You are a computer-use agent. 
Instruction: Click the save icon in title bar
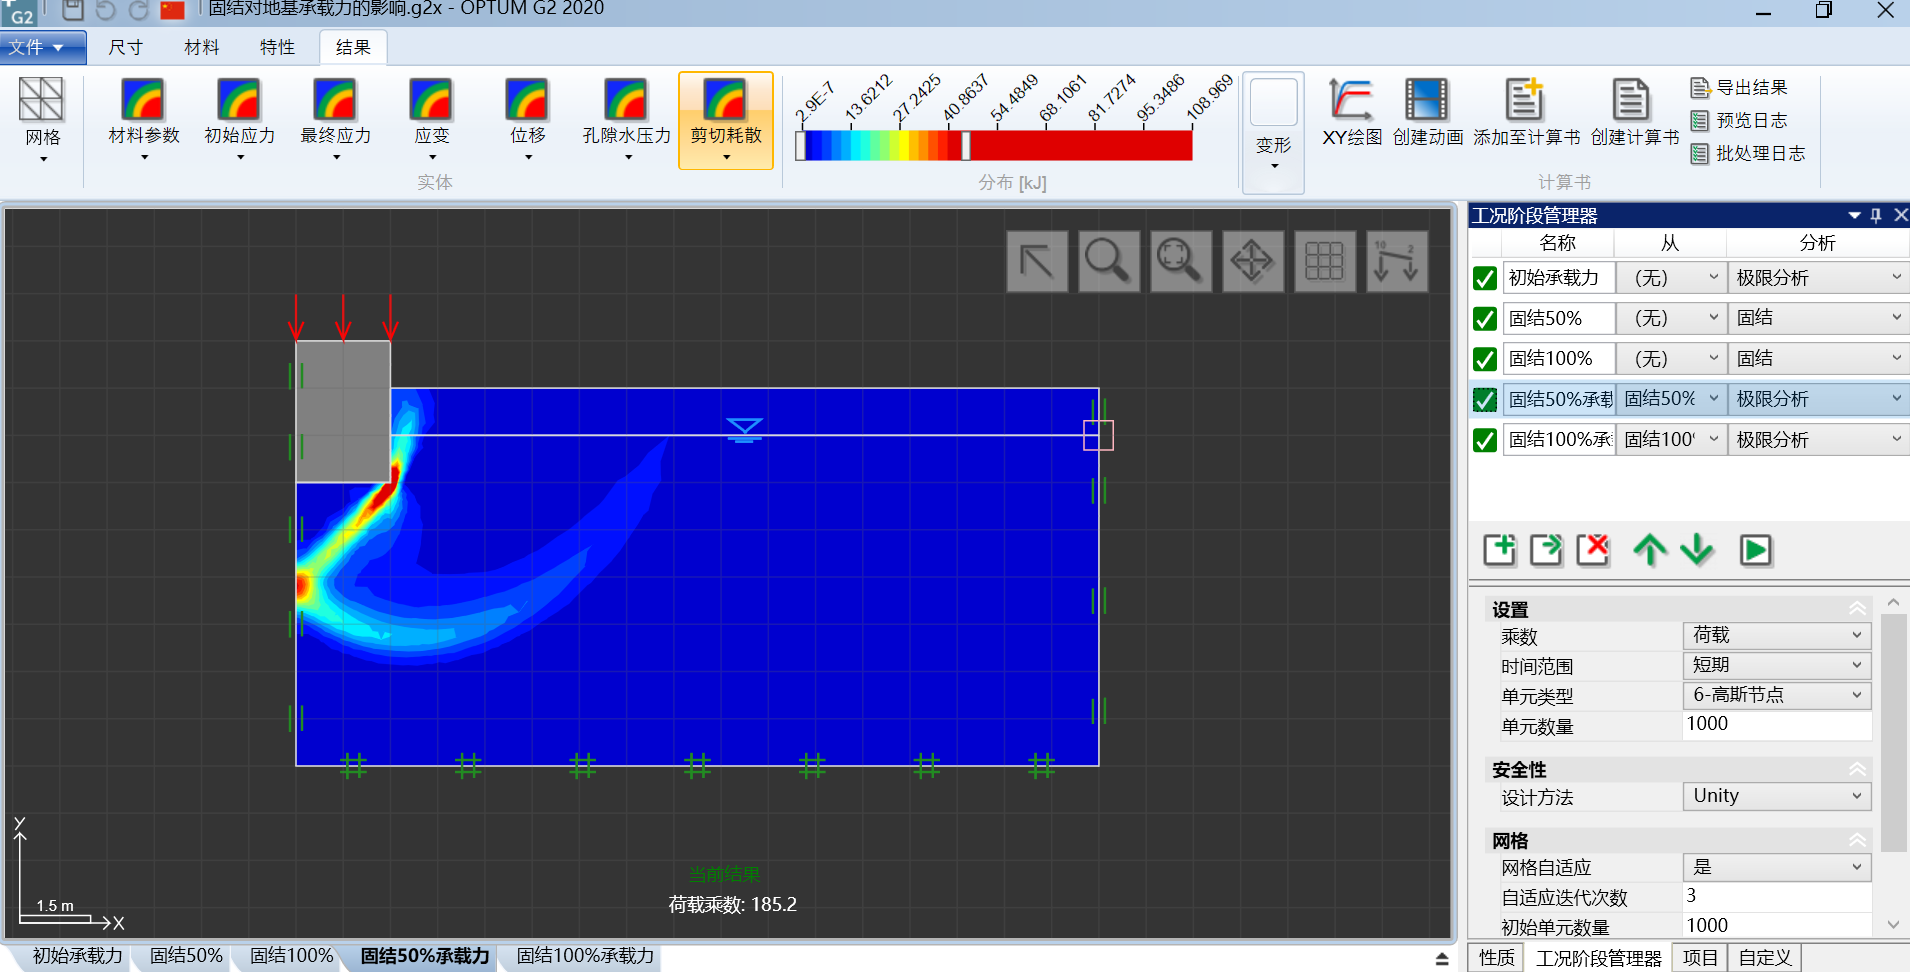[x=73, y=11]
